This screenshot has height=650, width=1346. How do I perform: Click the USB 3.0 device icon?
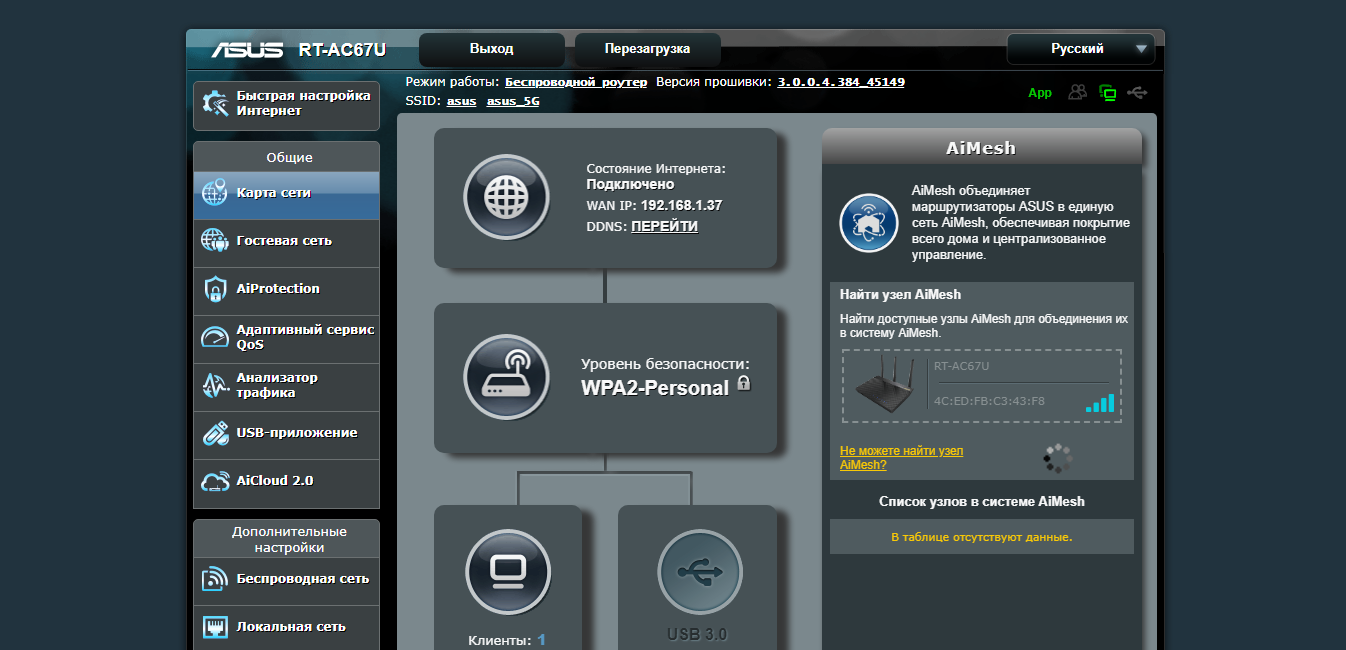pyautogui.click(x=699, y=571)
